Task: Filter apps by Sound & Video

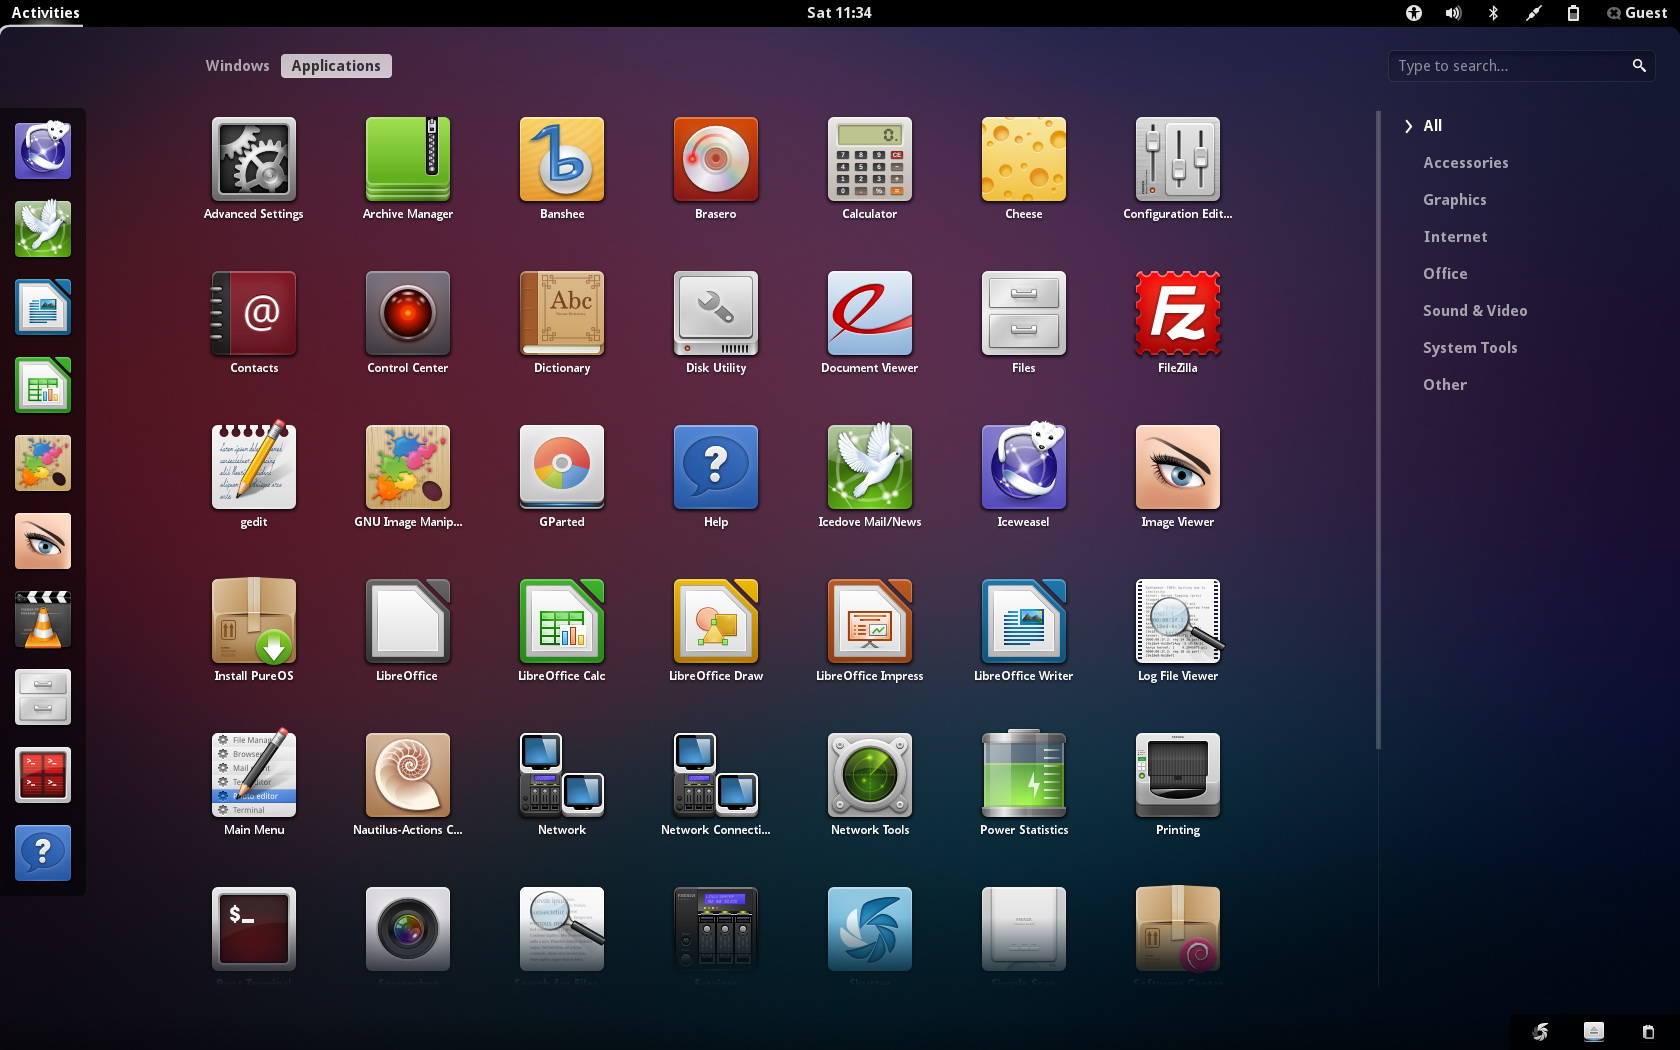Action: pos(1474,311)
